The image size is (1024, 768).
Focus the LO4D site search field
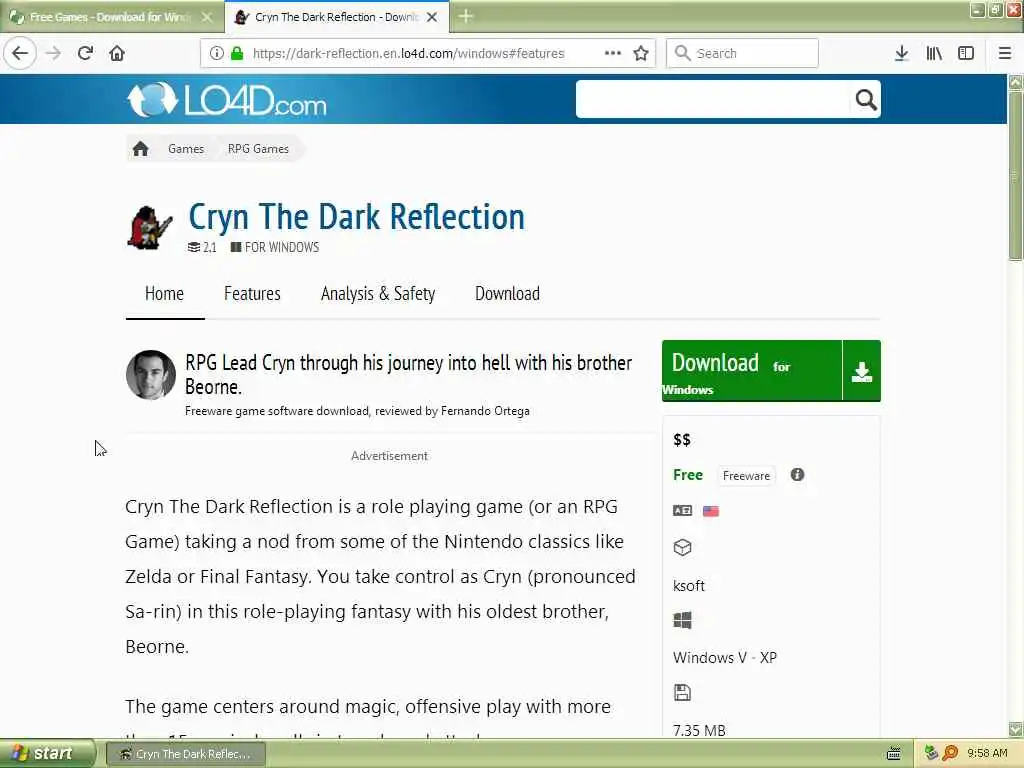click(714, 99)
